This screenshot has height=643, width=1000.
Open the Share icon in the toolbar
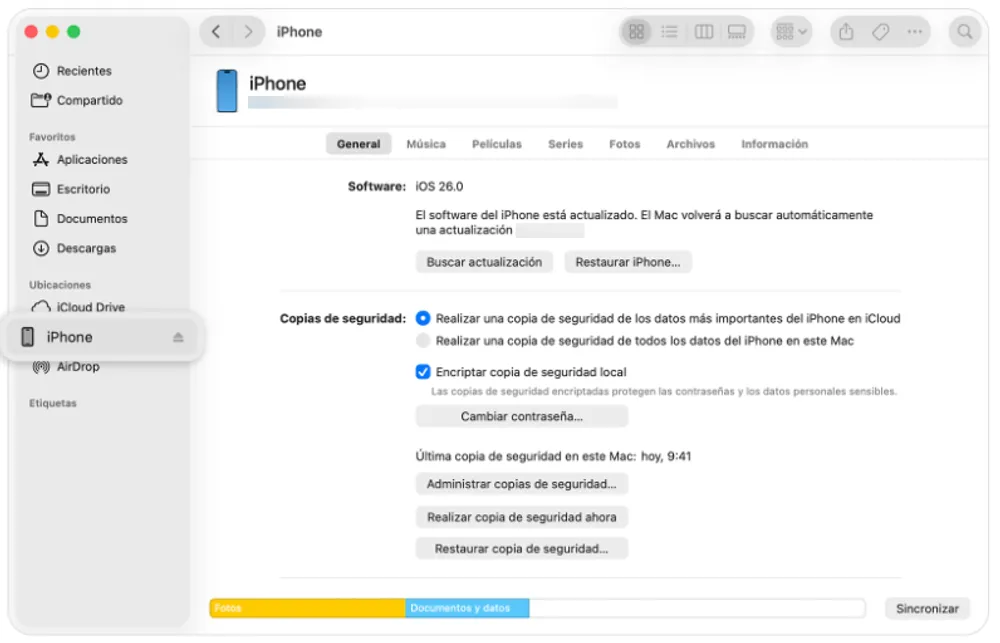(845, 31)
